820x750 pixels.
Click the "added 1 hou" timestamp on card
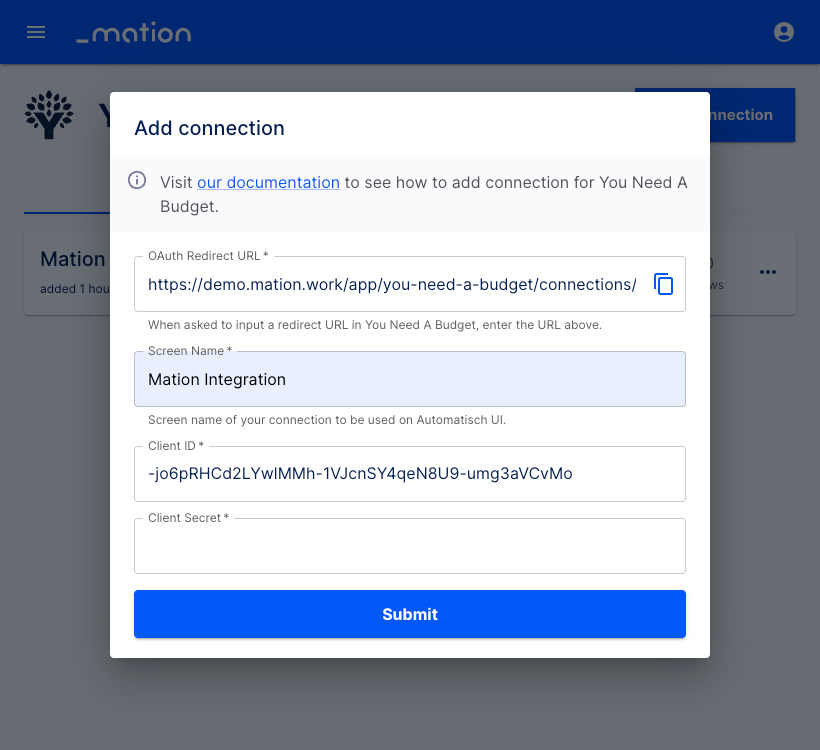coord(75,289)
